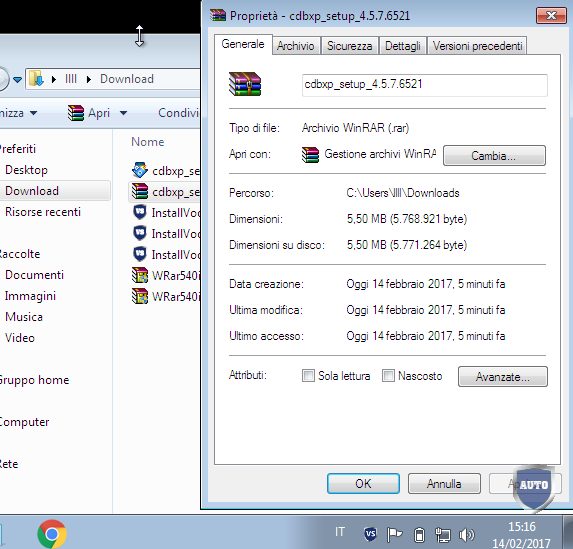Select the second WRar540 installer icon
The height and width of the screenshot is (549, 573).
coord(140,296)
